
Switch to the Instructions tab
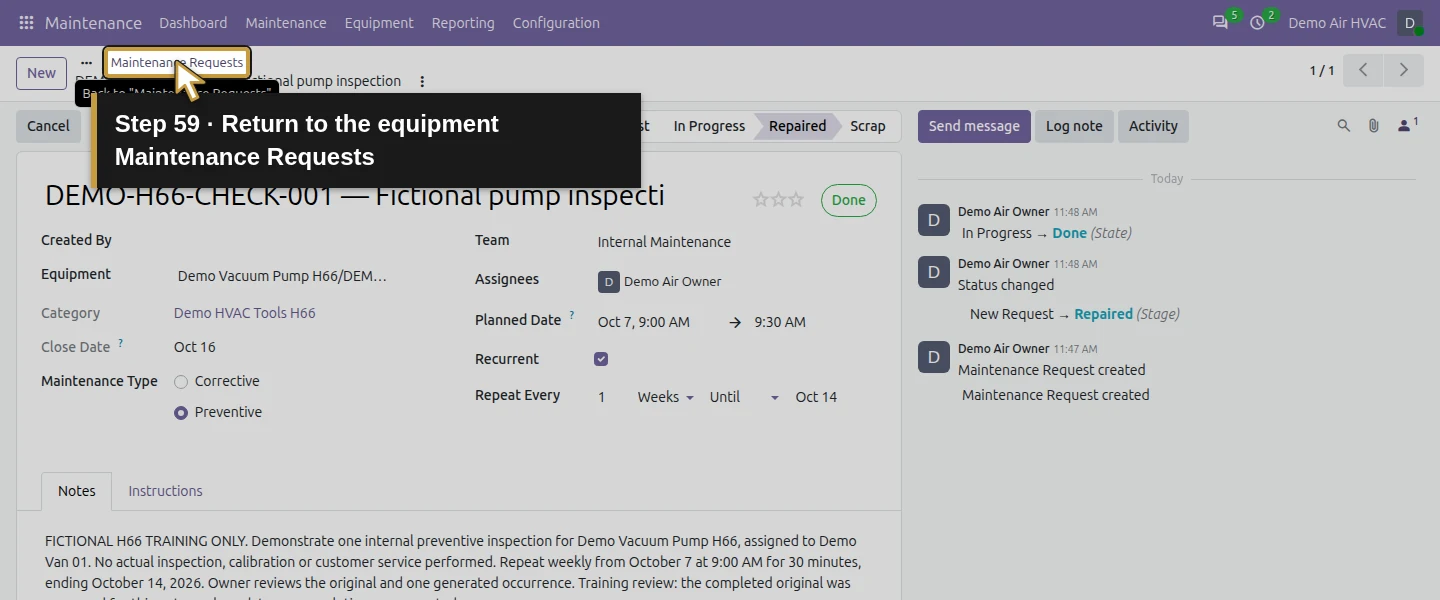tap(165, 491)
